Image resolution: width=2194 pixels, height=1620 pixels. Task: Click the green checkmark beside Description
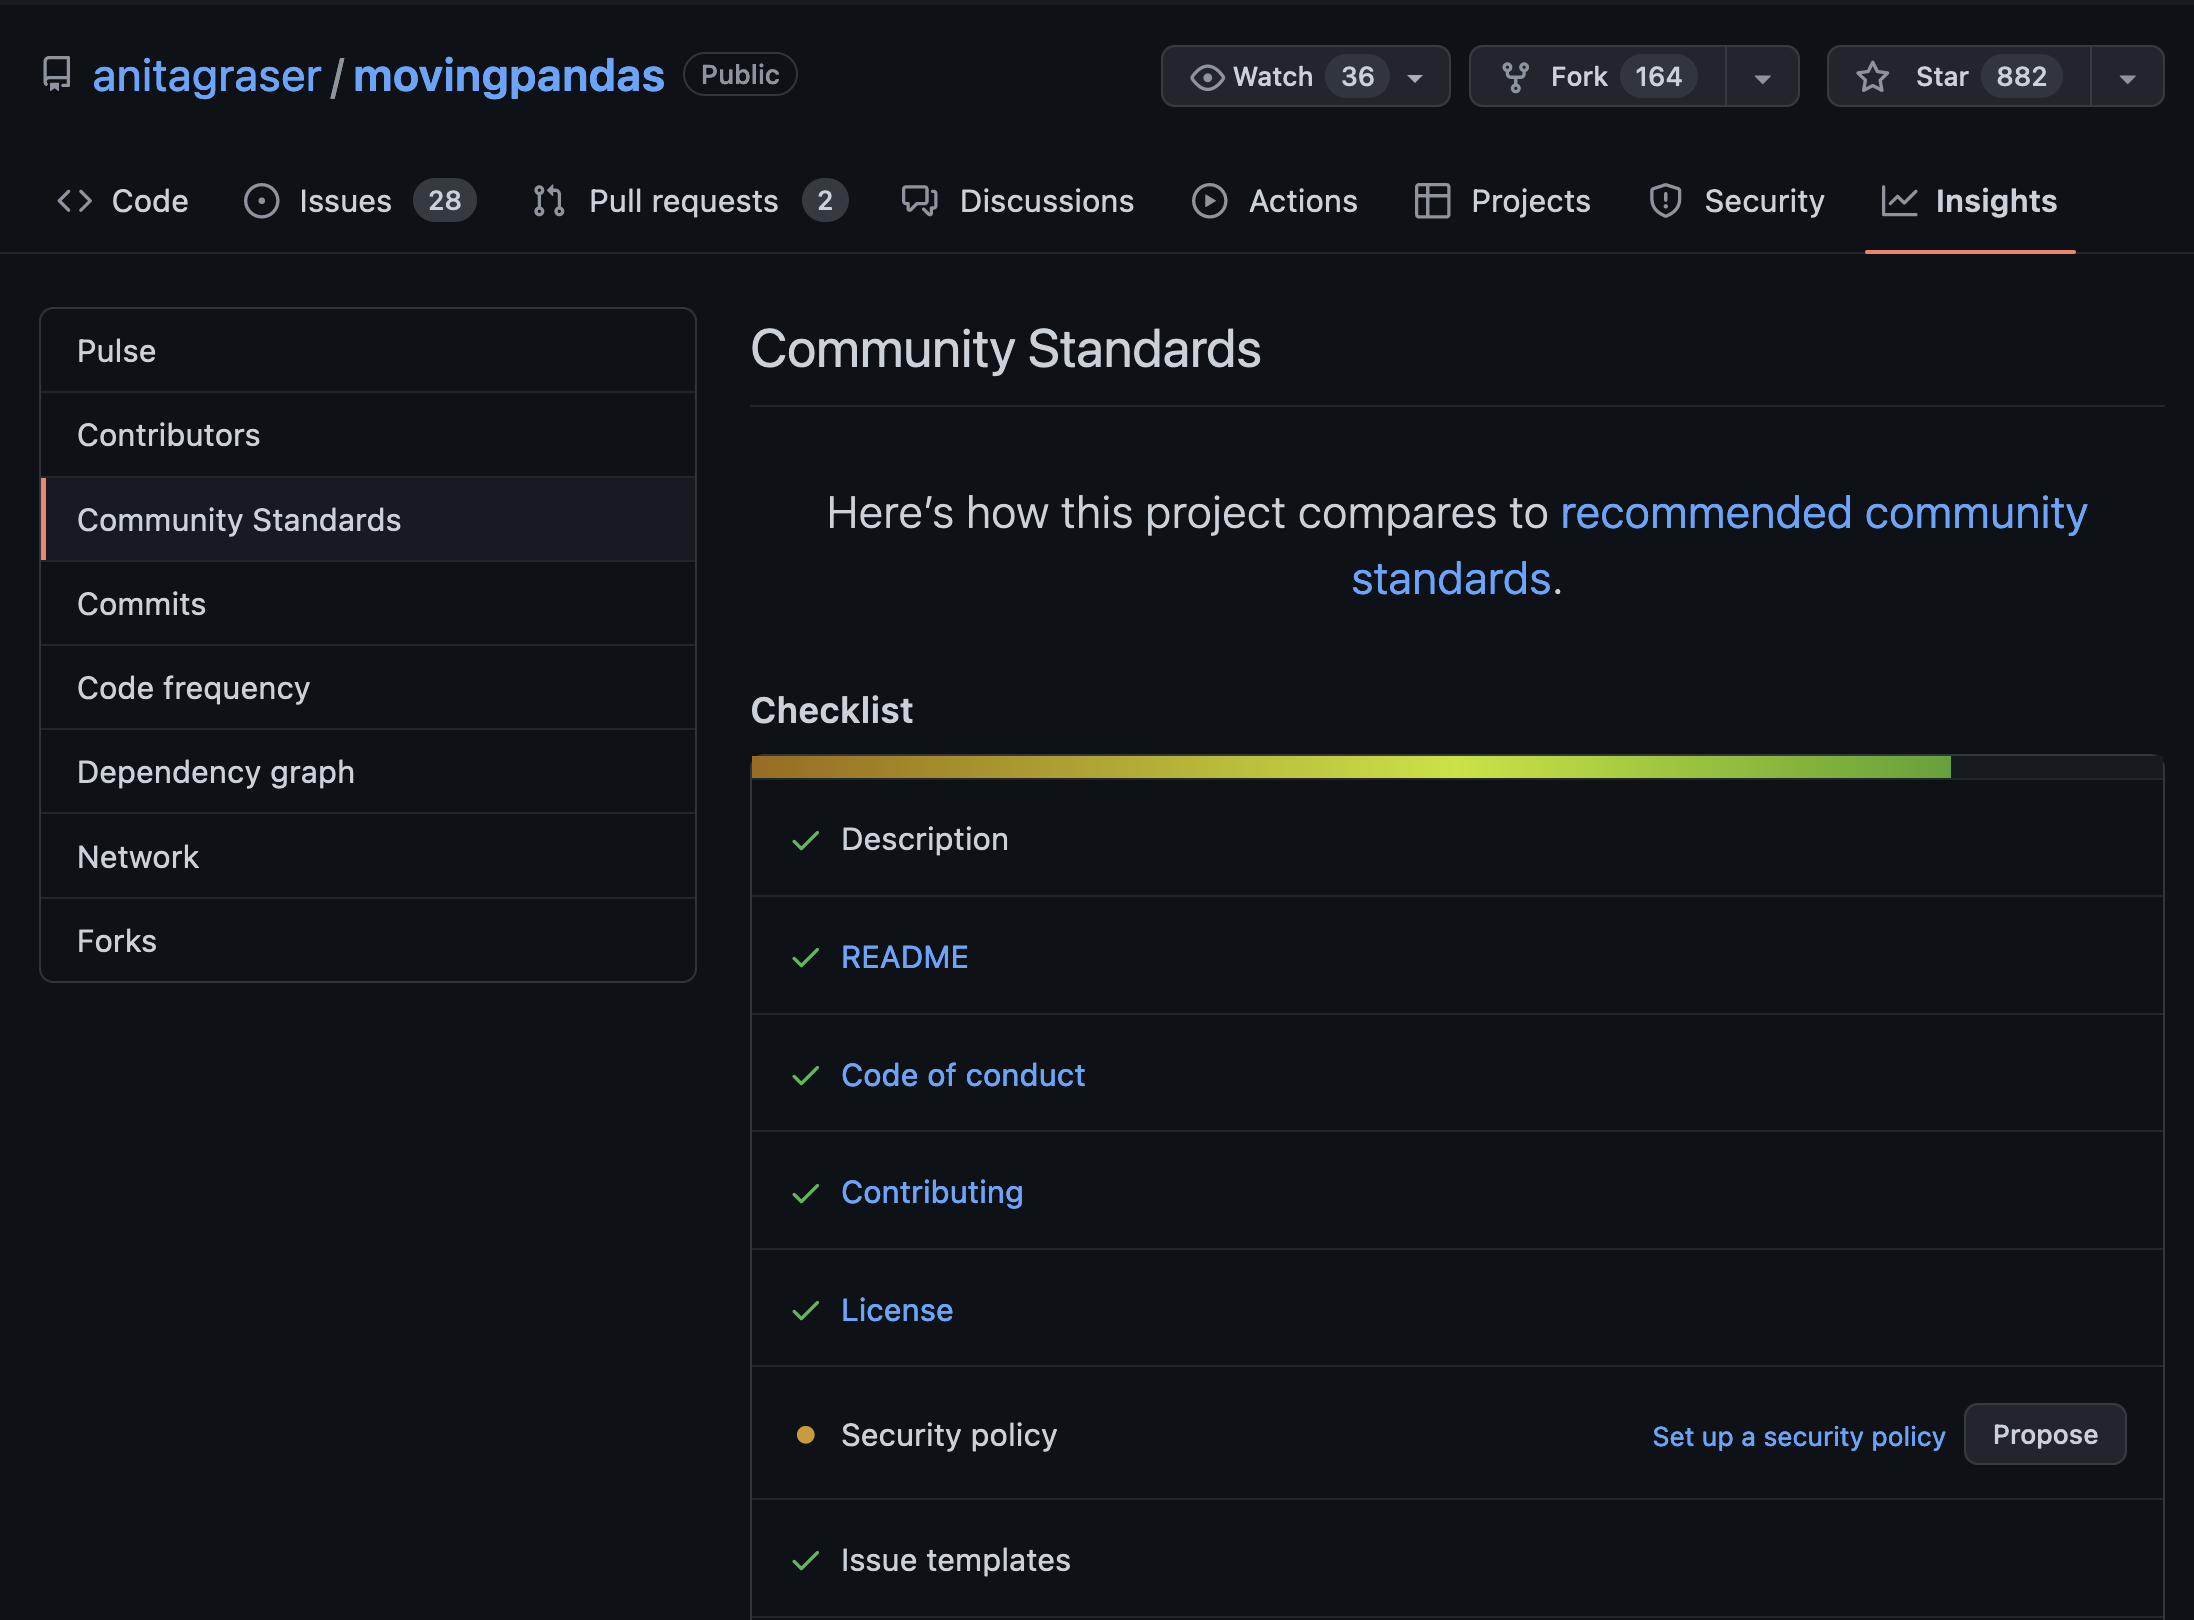(x=805, y=840)
